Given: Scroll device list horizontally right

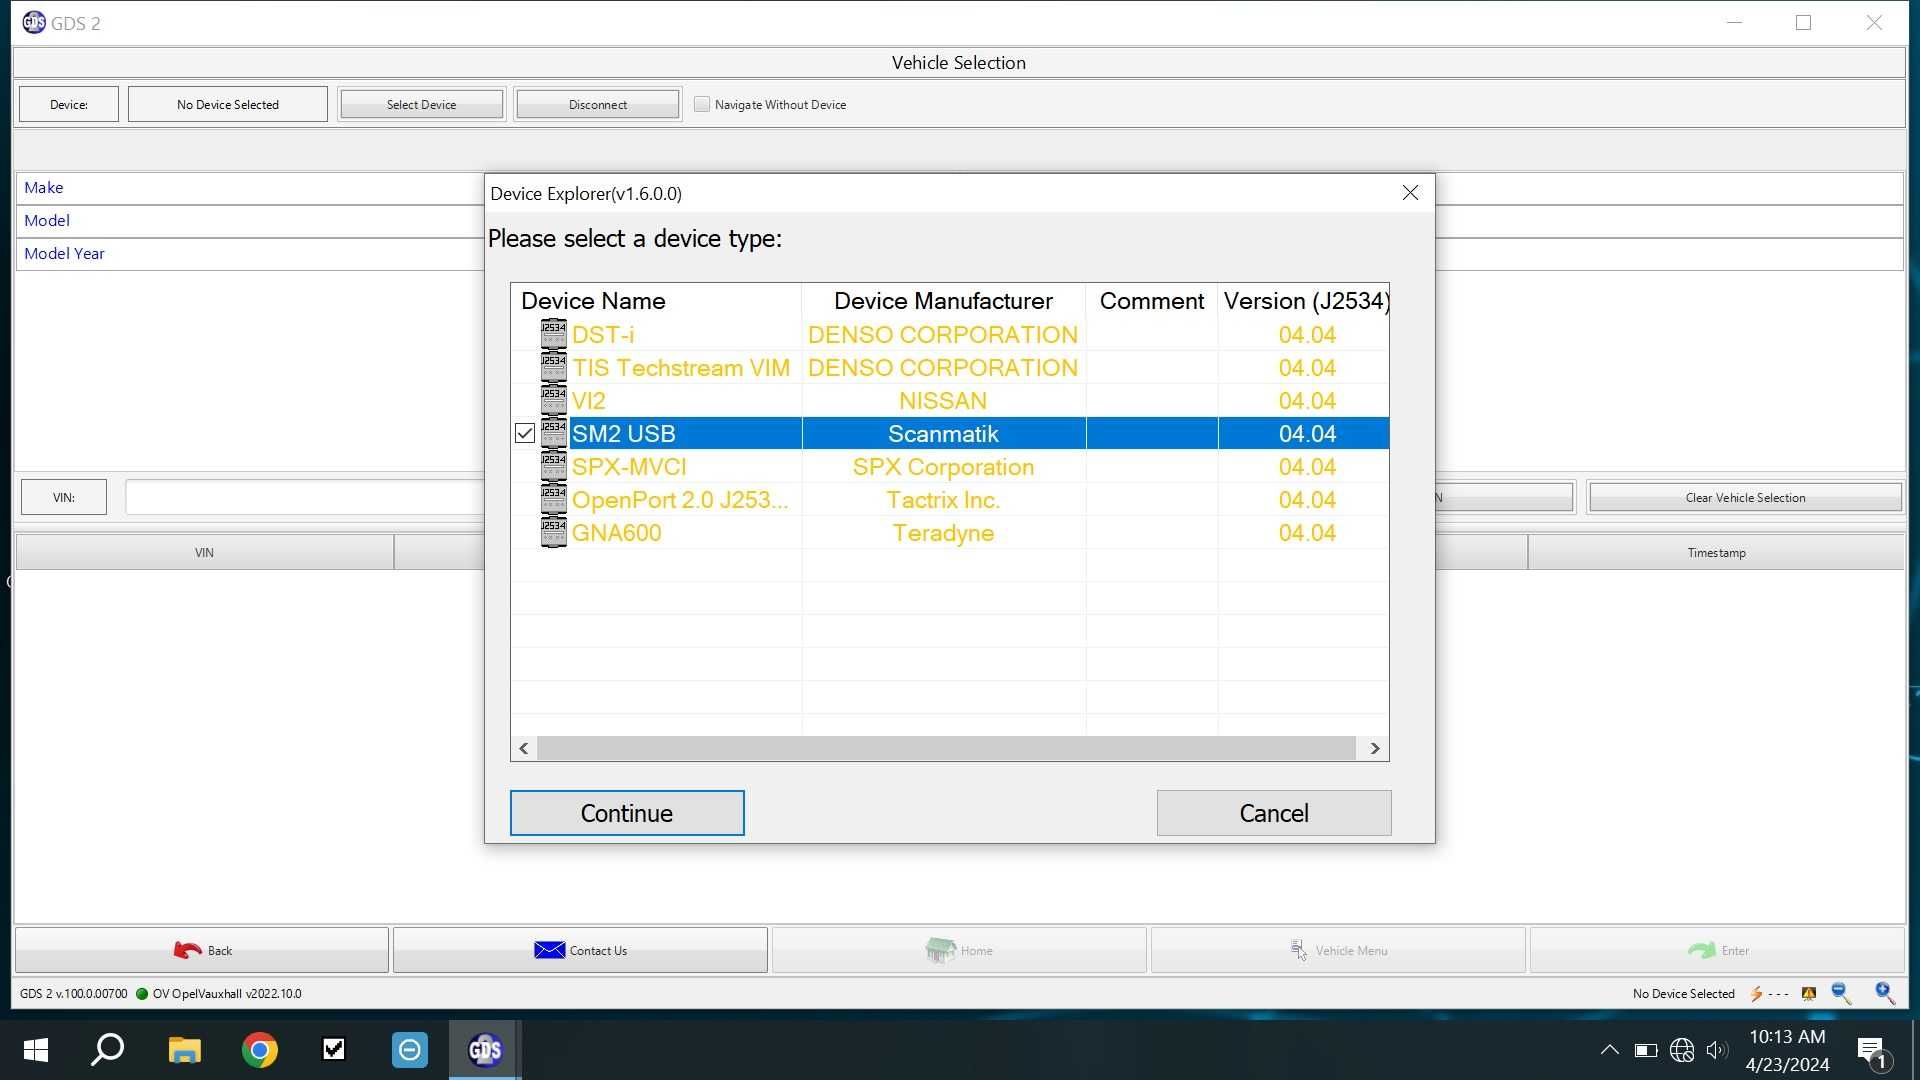Looking at the screenshot, I should [1375, 748].
